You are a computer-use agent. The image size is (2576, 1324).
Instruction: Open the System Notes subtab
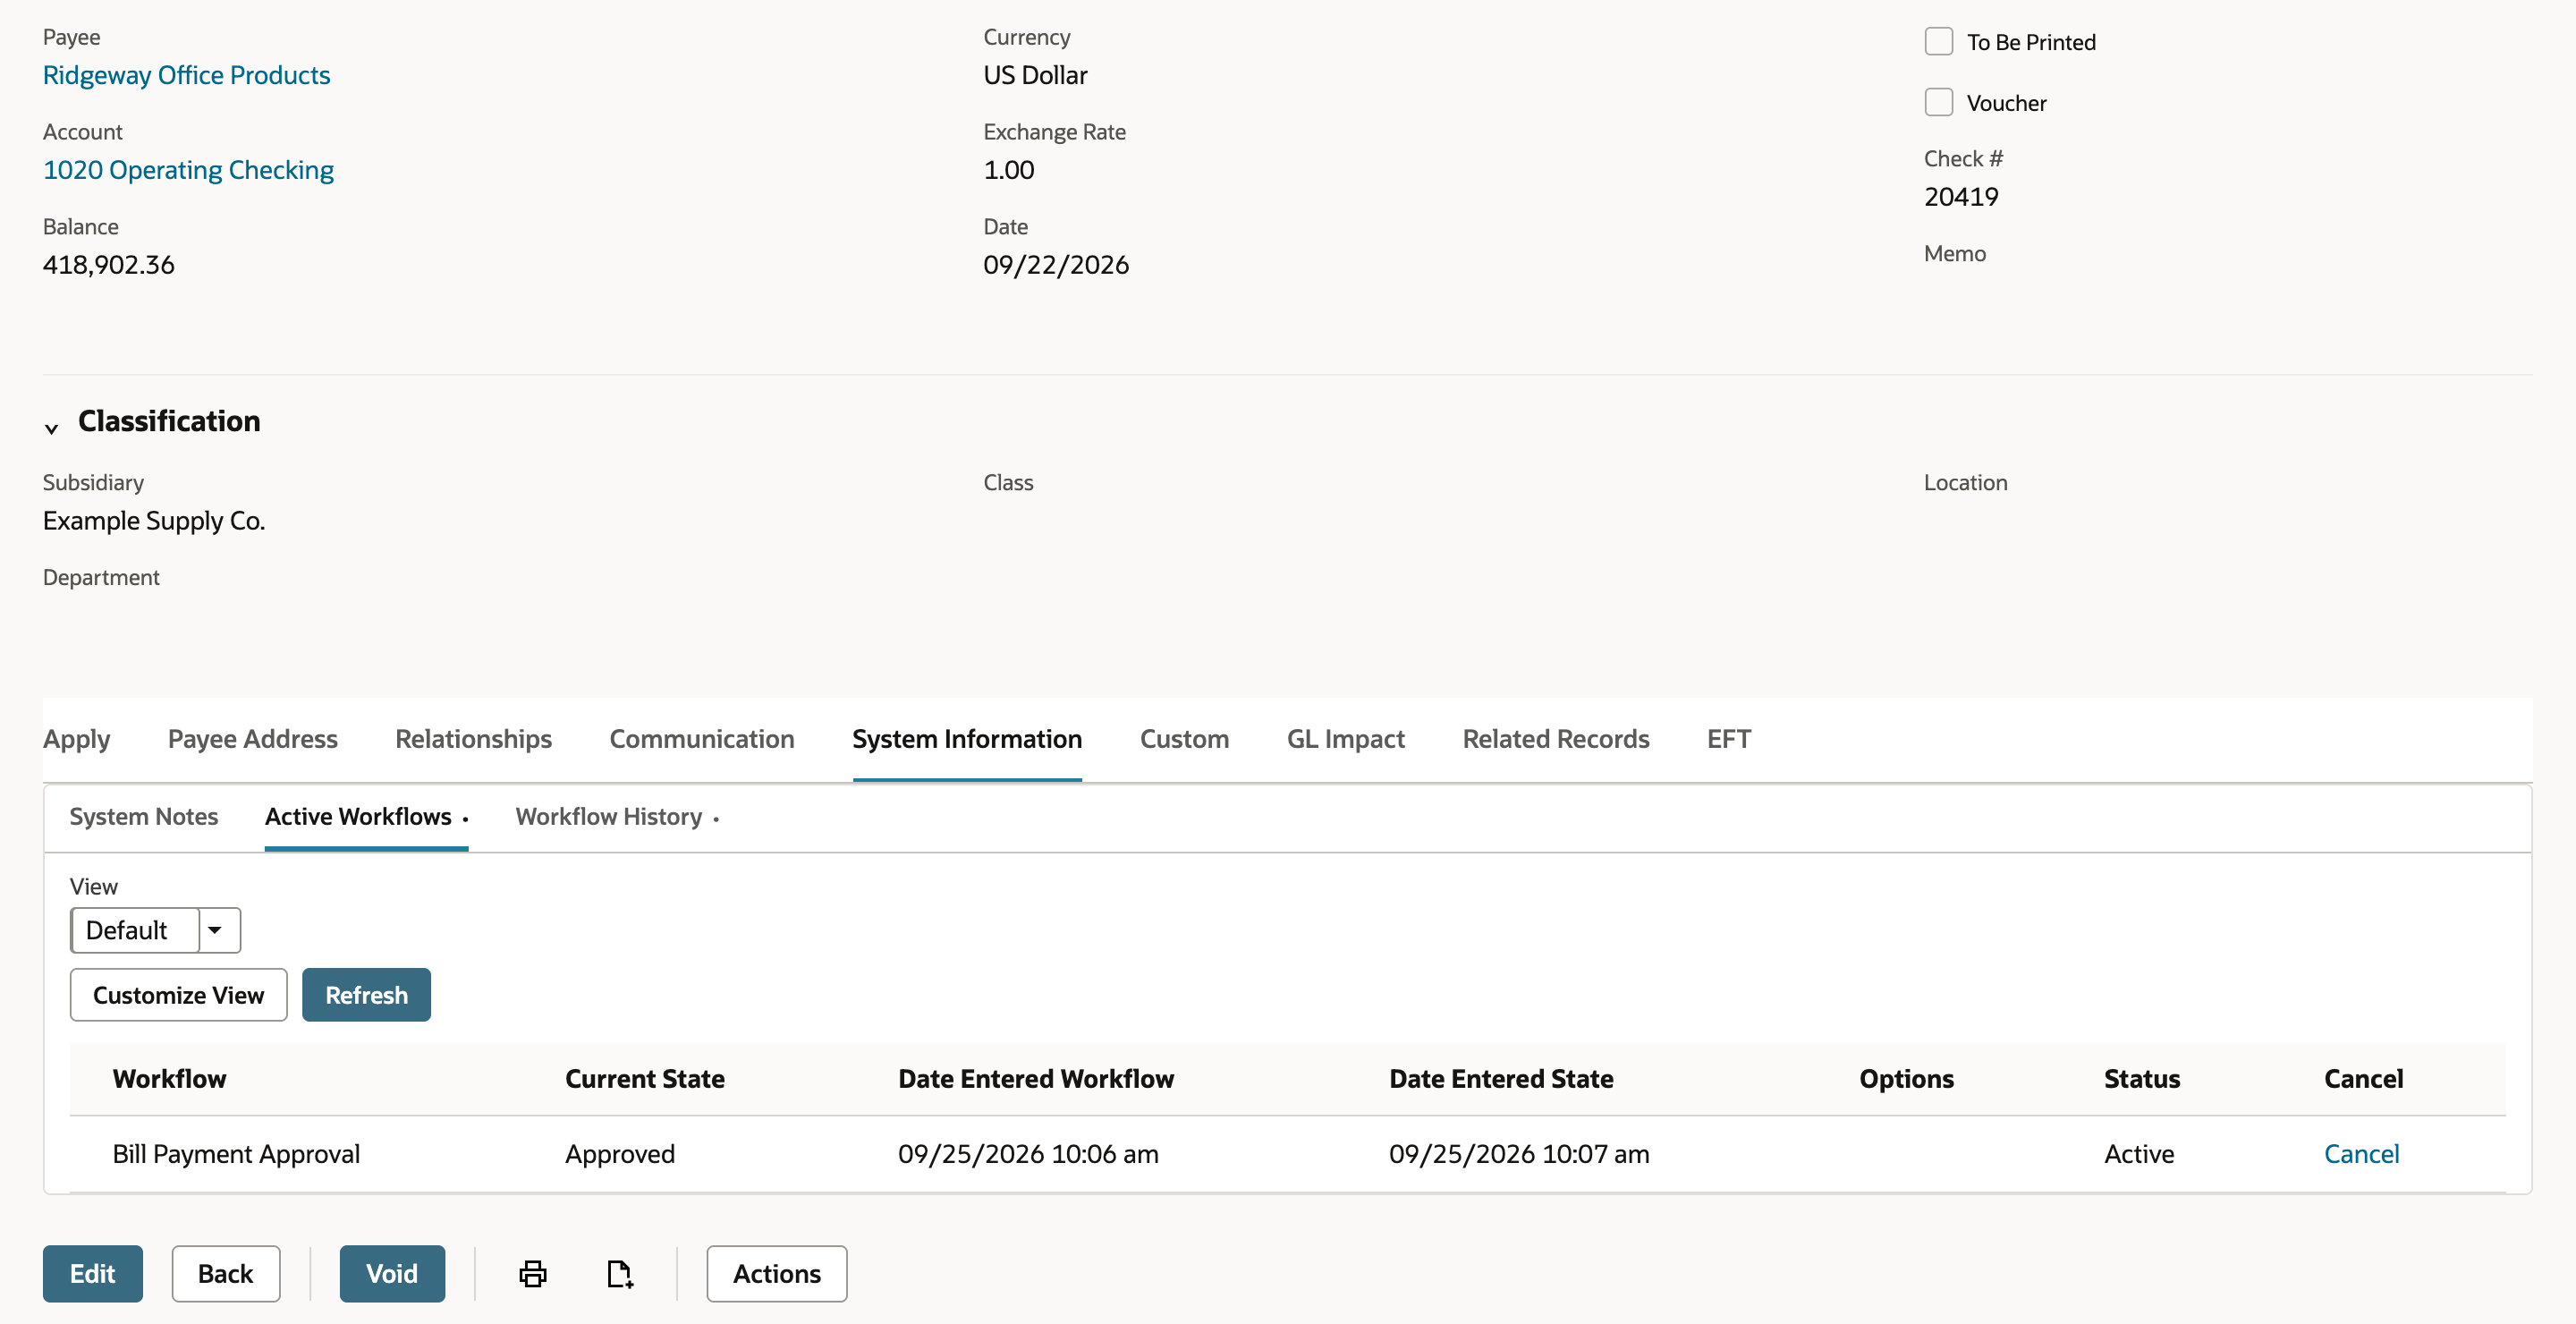[x=144, y=817]
